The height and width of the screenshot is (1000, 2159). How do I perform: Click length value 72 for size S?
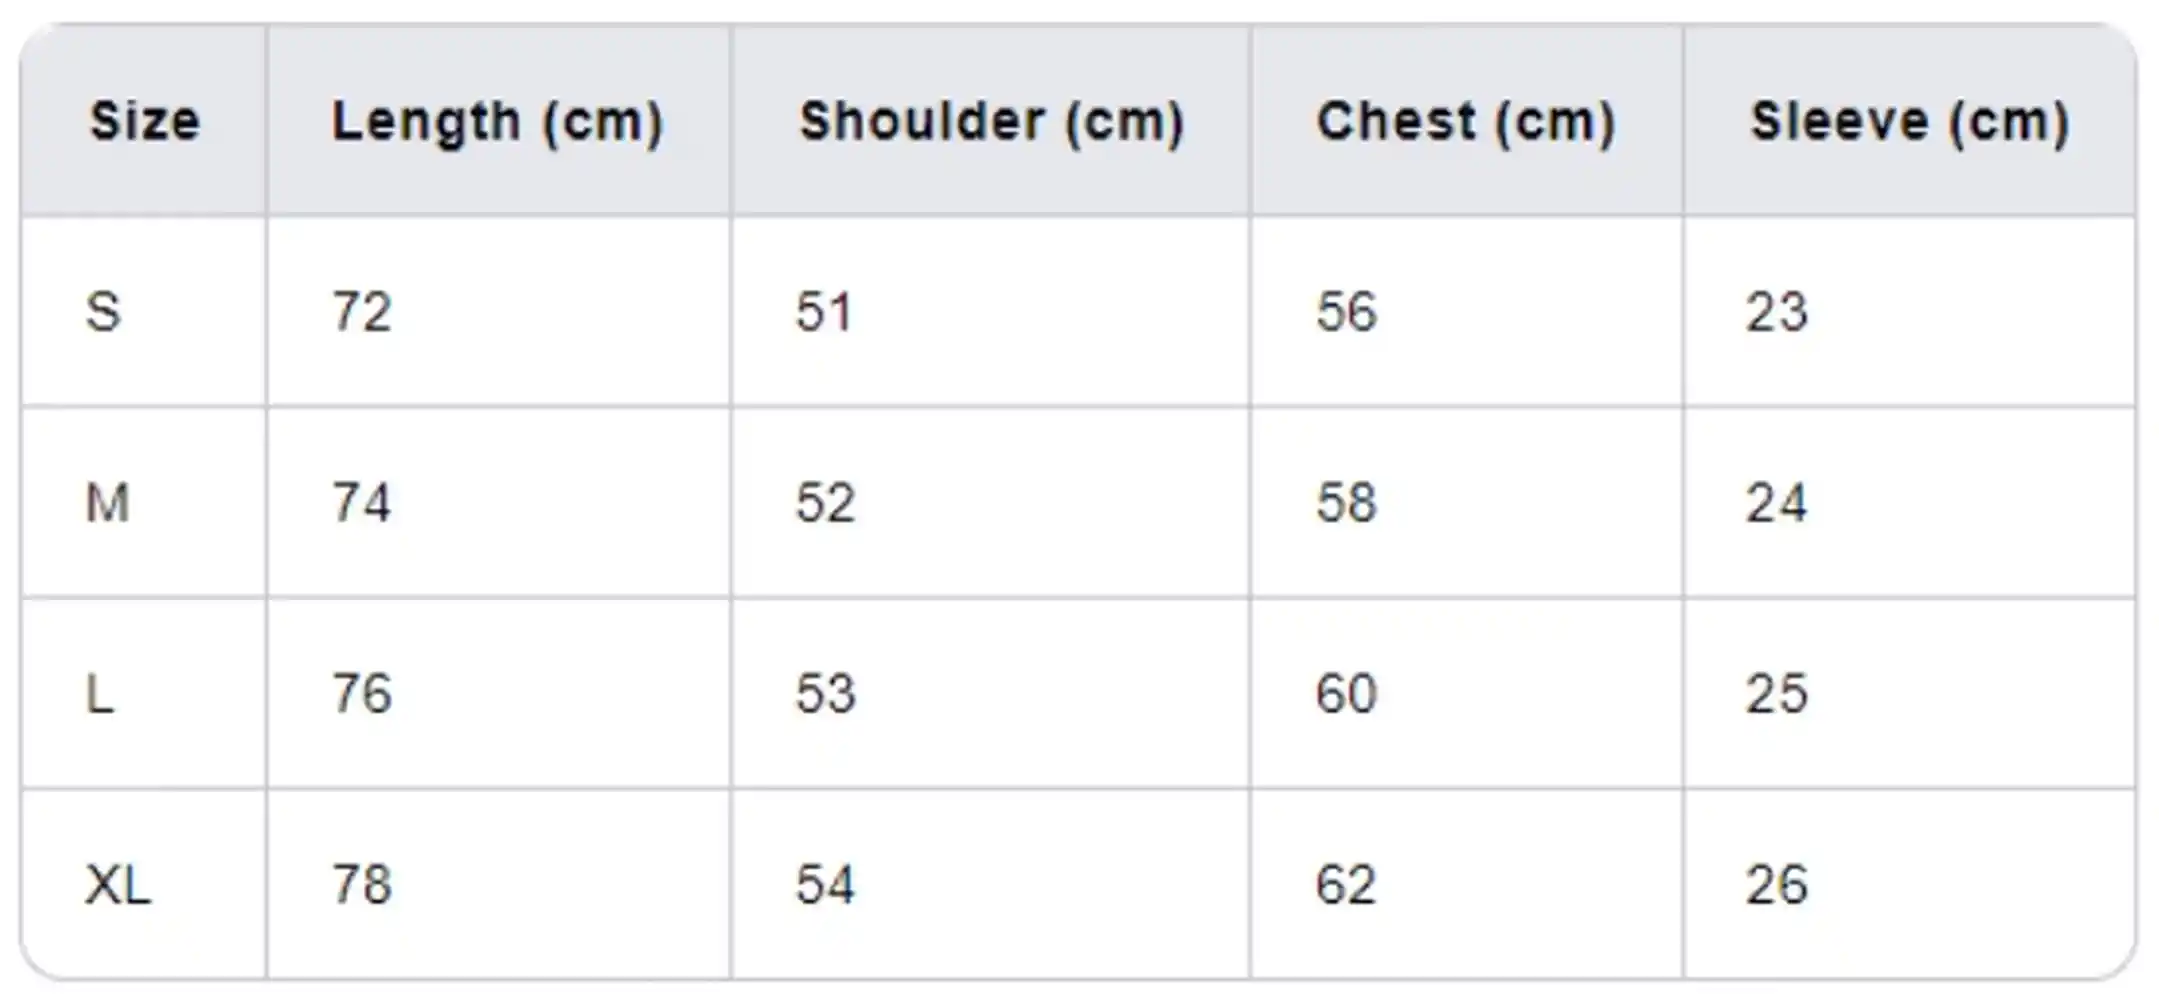(362, 312)
